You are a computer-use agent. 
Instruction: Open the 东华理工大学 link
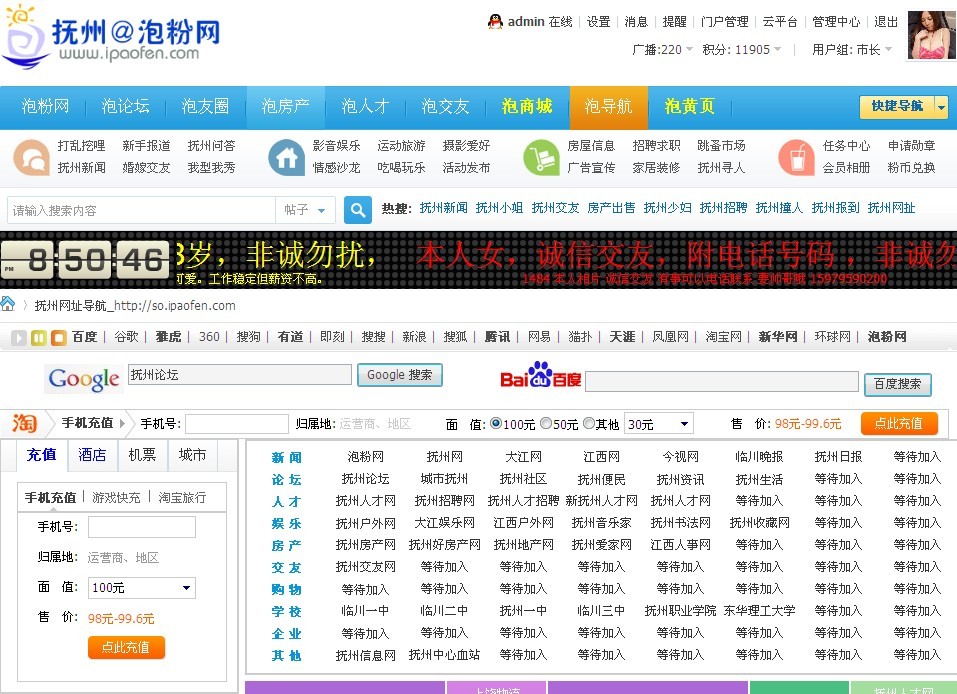point(759,610)
